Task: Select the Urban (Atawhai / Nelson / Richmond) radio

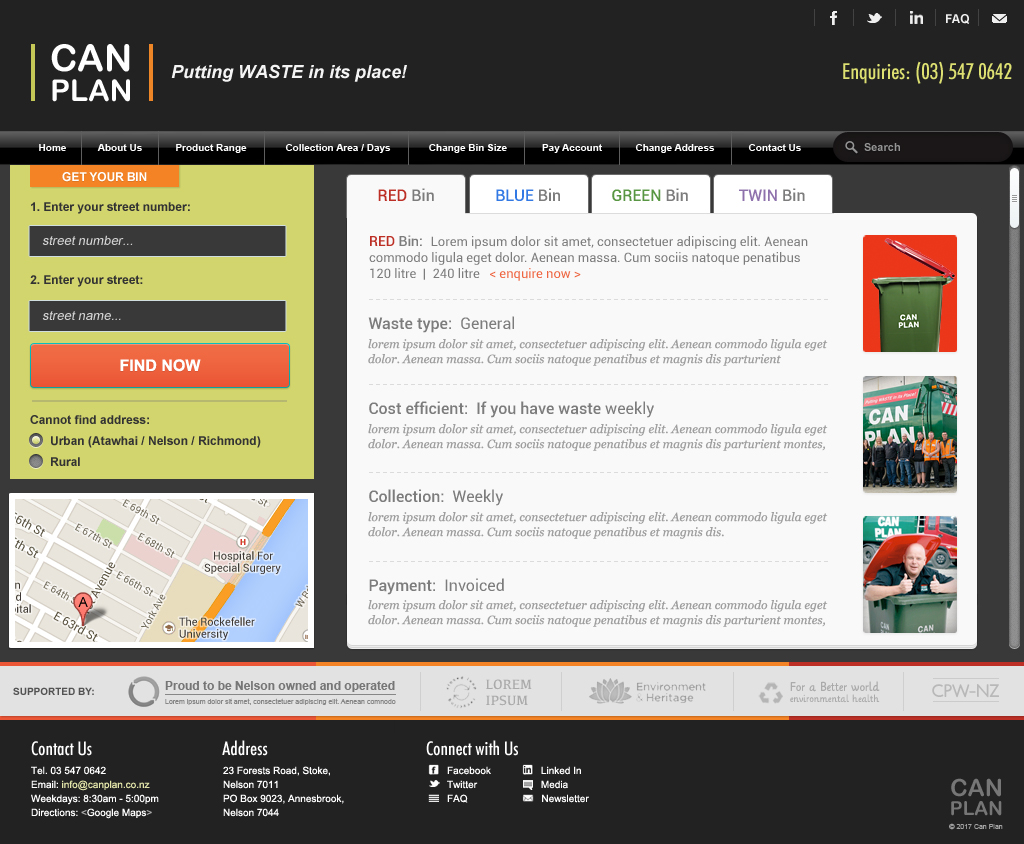Action: click(x=36, y=440)
